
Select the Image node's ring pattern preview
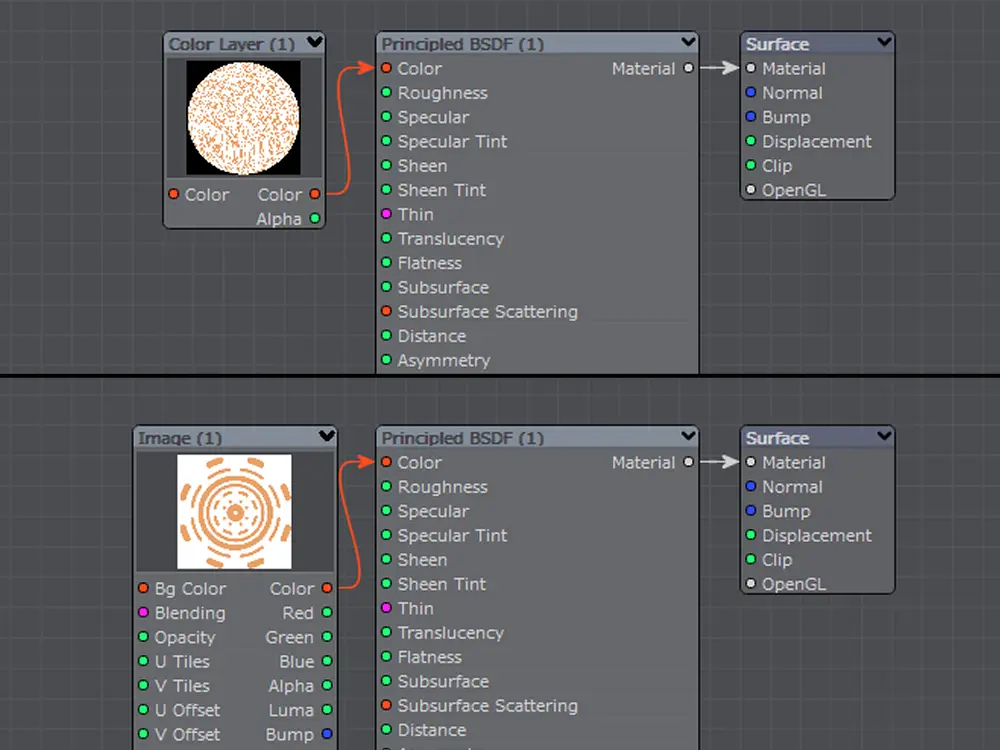coord(235,512)
